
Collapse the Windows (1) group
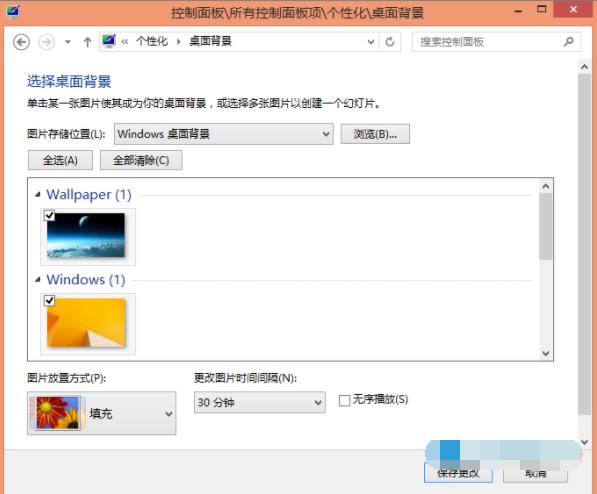coord(37,280)
